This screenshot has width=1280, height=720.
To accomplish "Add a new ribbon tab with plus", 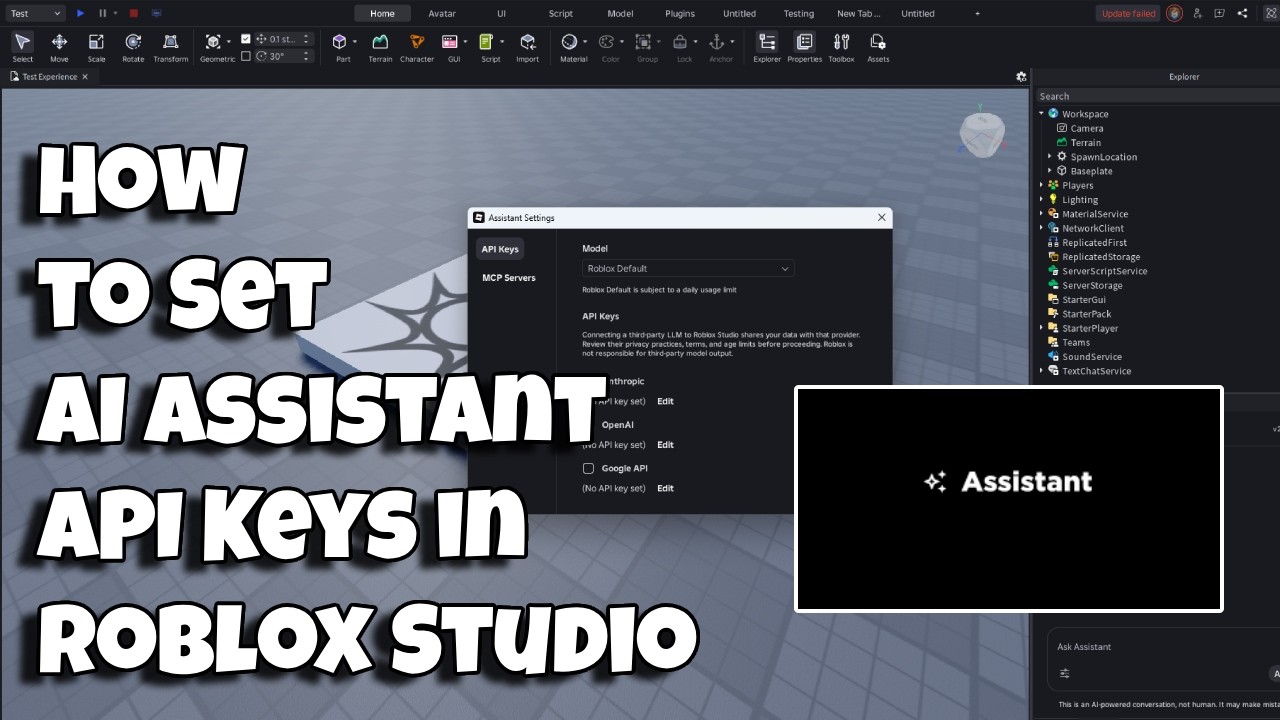I will coord(977,13).
